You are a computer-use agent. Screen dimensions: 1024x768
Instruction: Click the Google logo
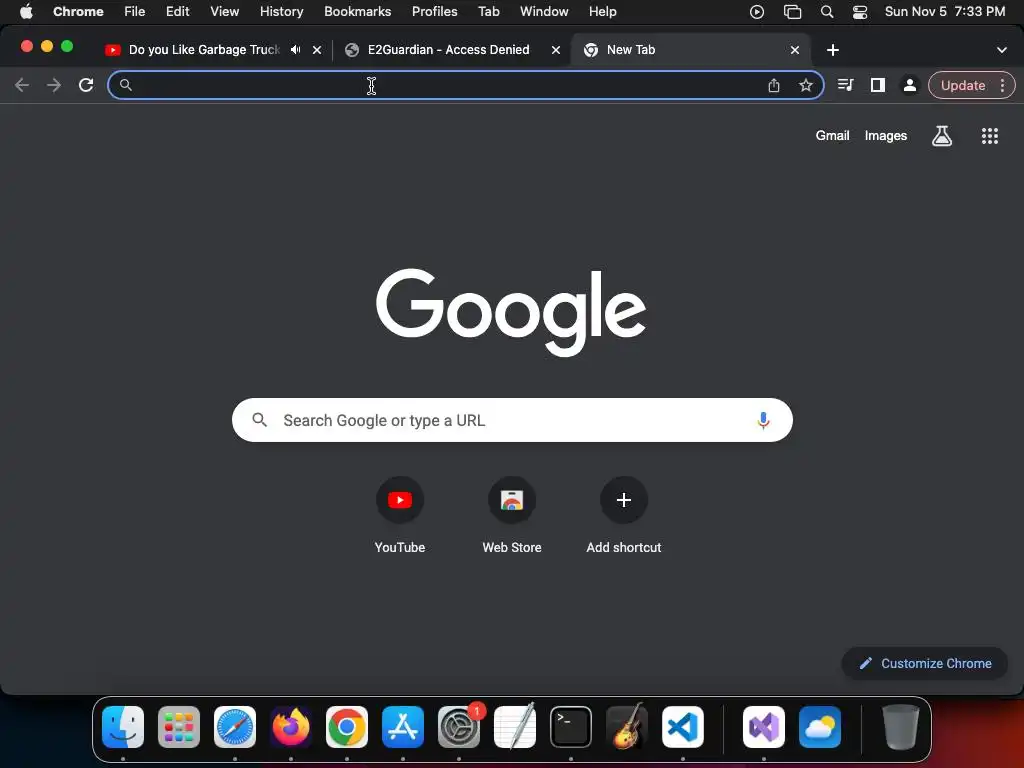point(511,312)
